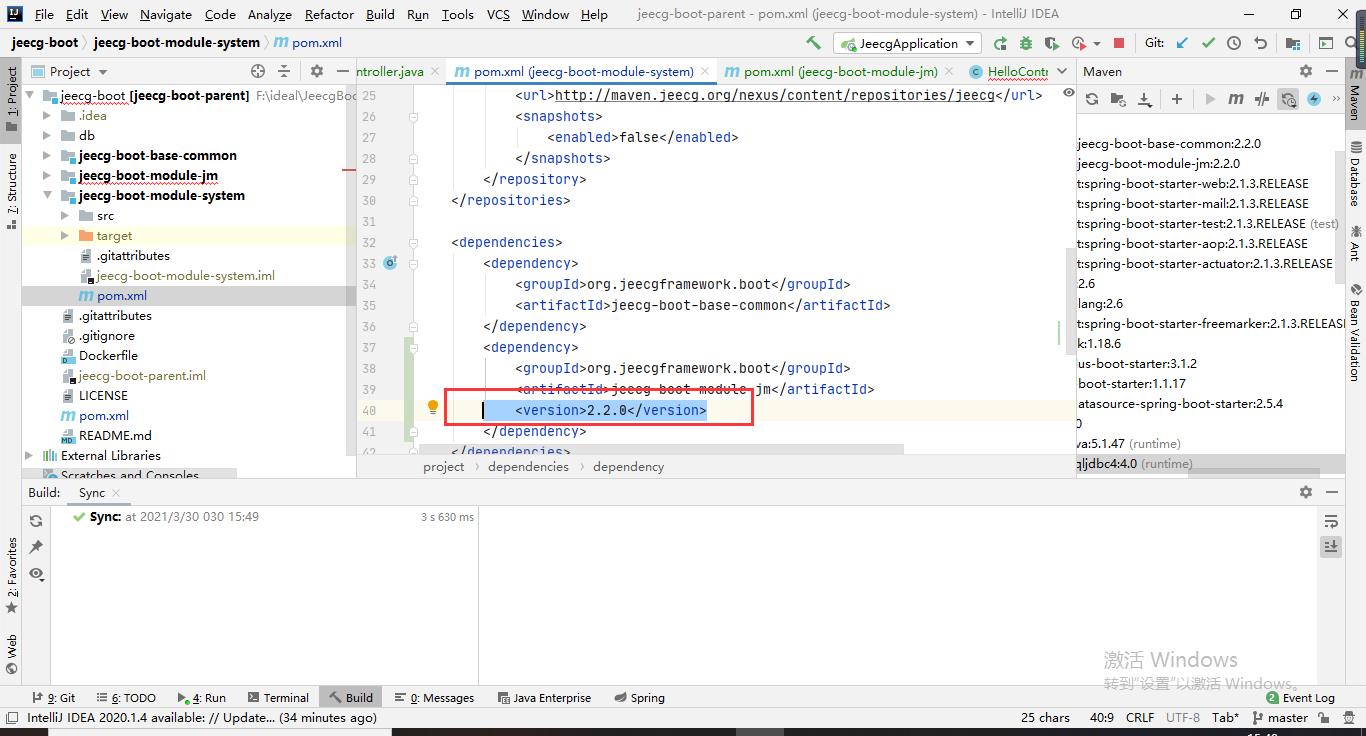Image resolution: width=1366 pixels, height=736 pixels.
Task: Pin the Build tab
Action: coord(36,547)
